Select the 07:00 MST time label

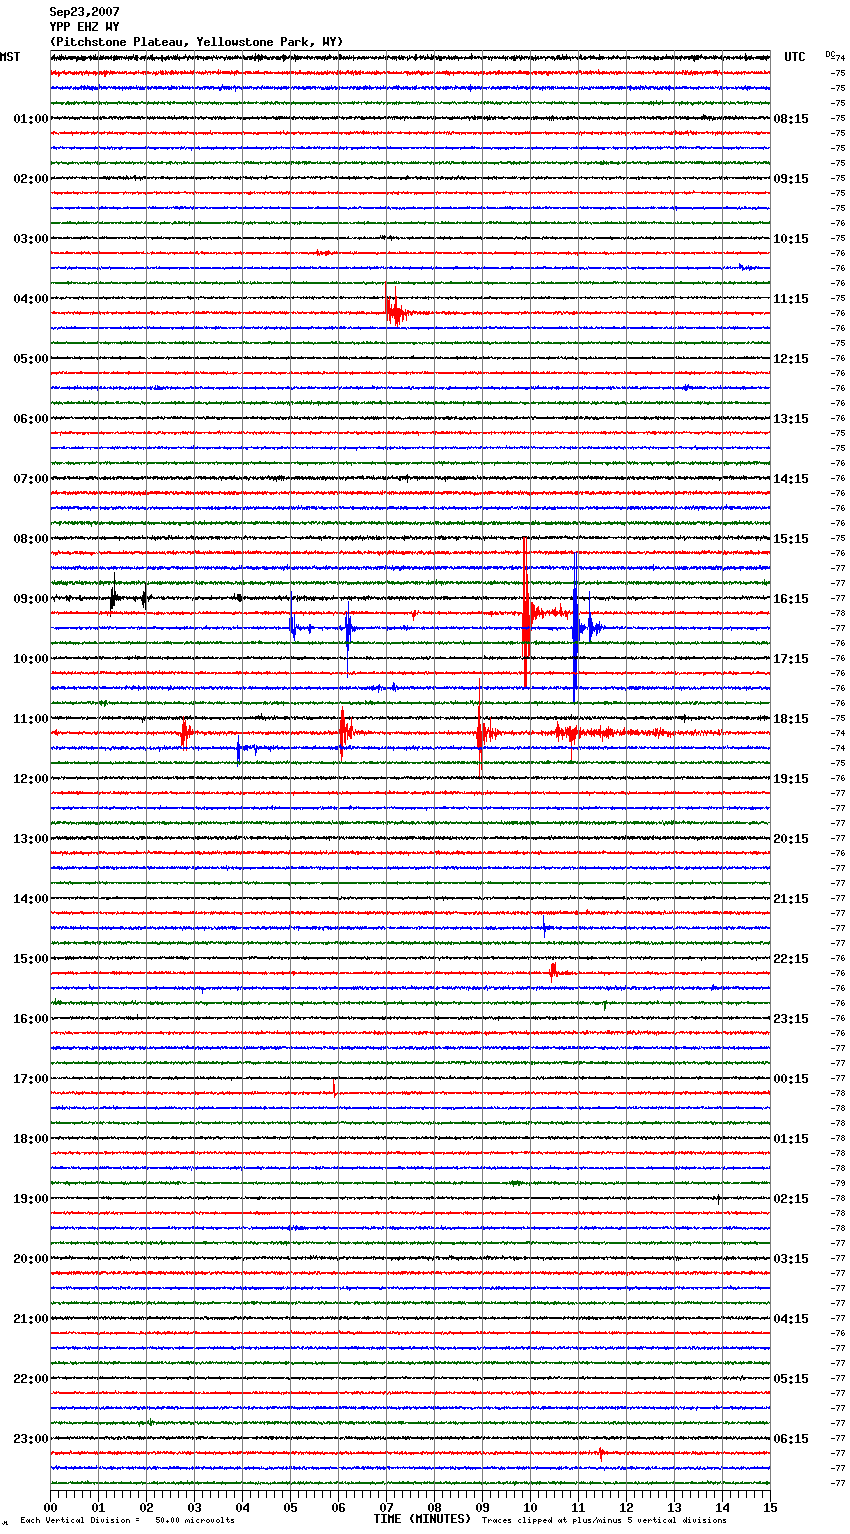click(x=31, y=479)
